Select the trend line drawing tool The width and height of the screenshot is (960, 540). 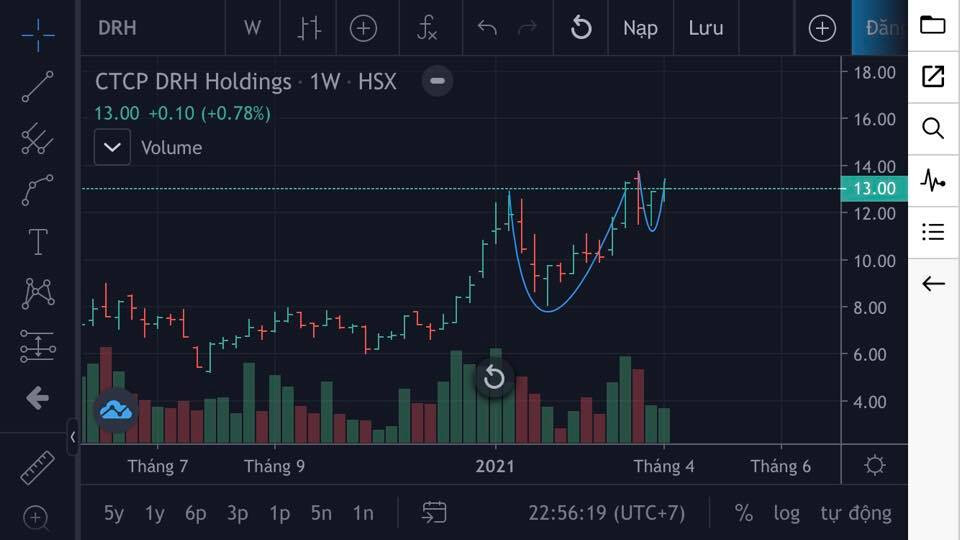coord(38,86)
